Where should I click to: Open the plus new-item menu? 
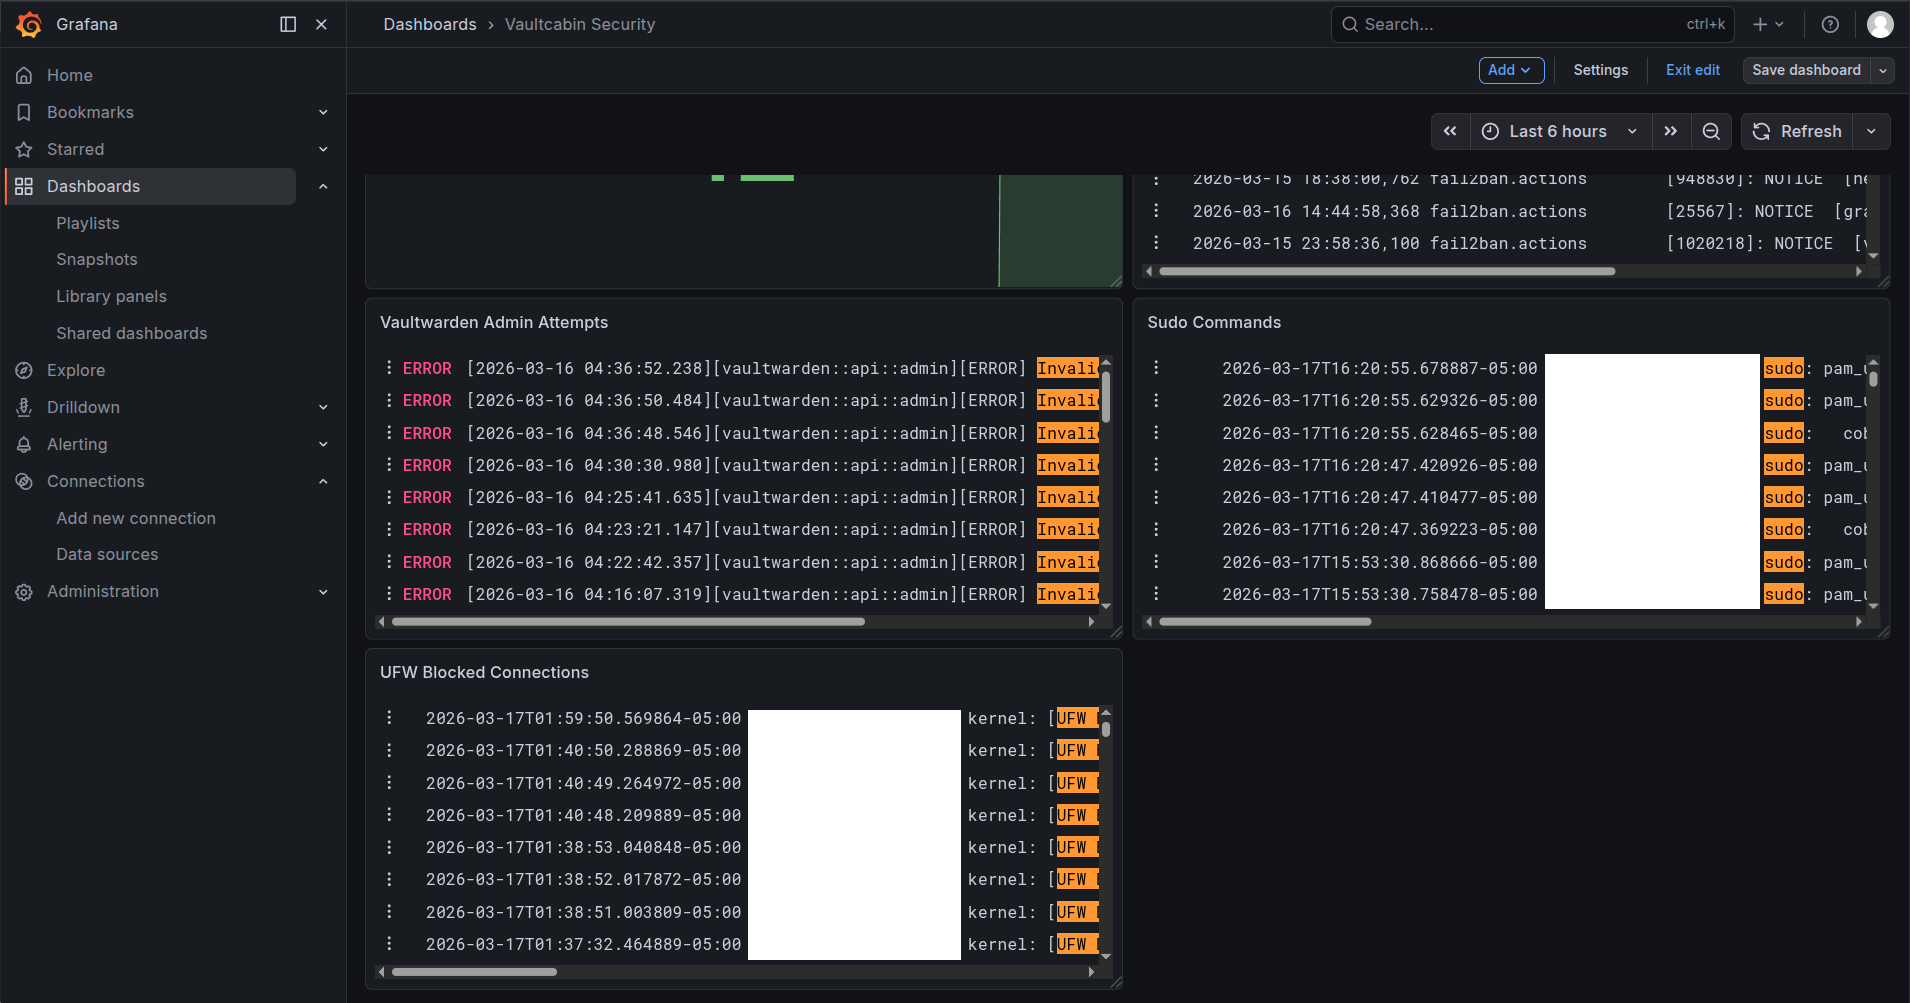click(1768, 24)
